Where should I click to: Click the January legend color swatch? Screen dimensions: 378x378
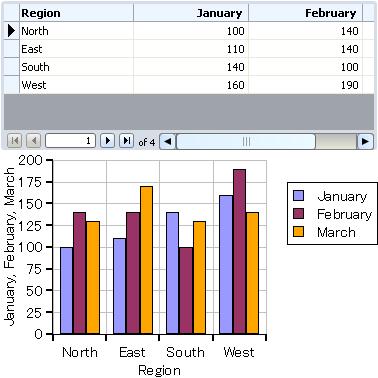pyautogui.click(x=299, y=196)
